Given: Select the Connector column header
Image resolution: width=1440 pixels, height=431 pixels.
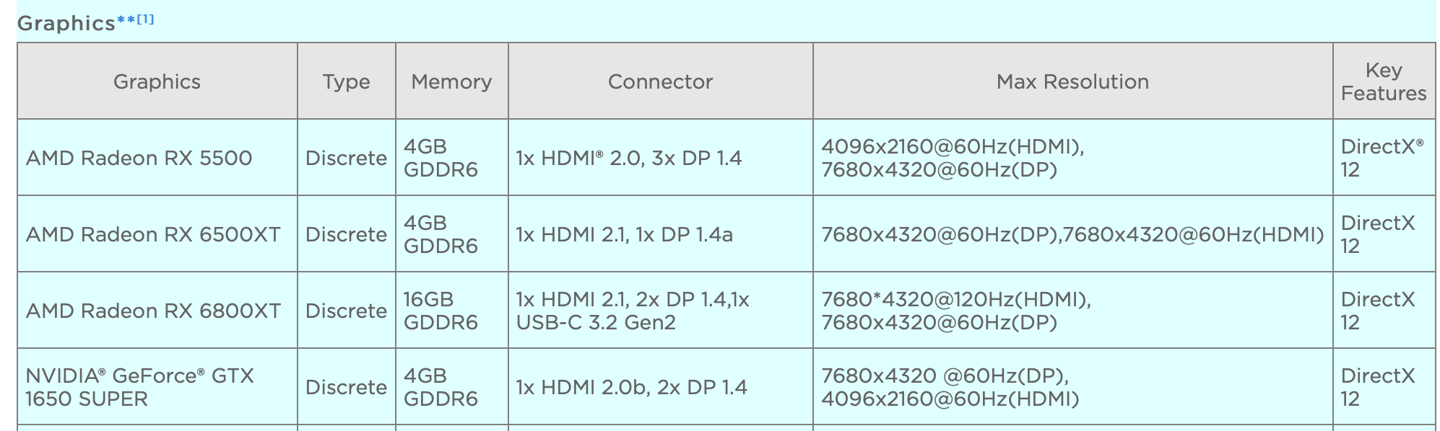Looking at the screenshot, I should point(660,82).
